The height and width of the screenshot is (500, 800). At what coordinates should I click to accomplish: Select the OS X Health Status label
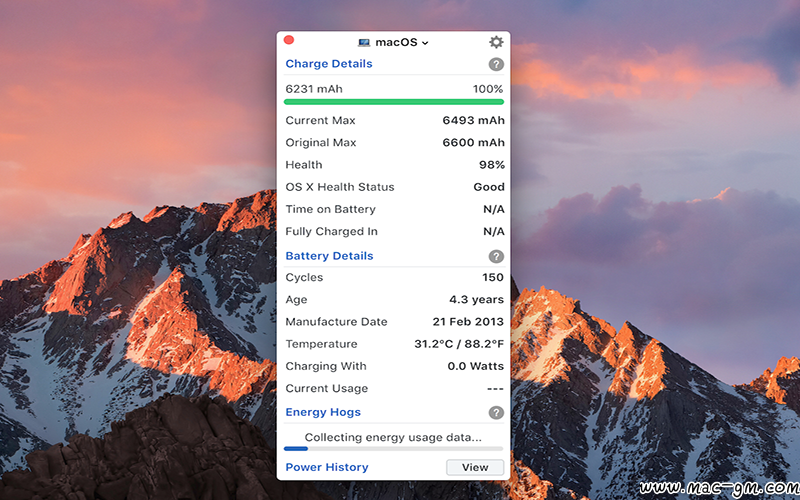340,187
